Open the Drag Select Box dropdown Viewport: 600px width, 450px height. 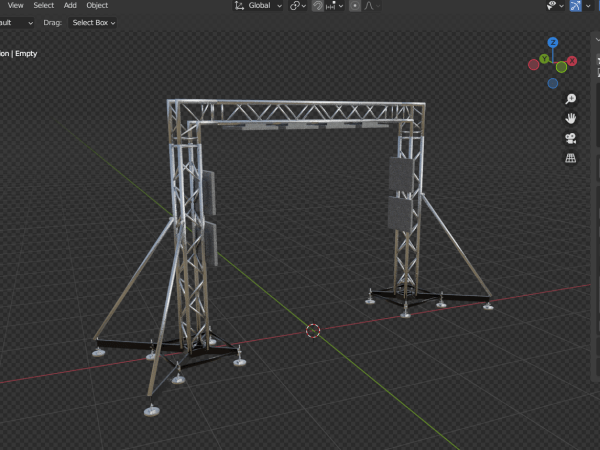tap(92, 23)
